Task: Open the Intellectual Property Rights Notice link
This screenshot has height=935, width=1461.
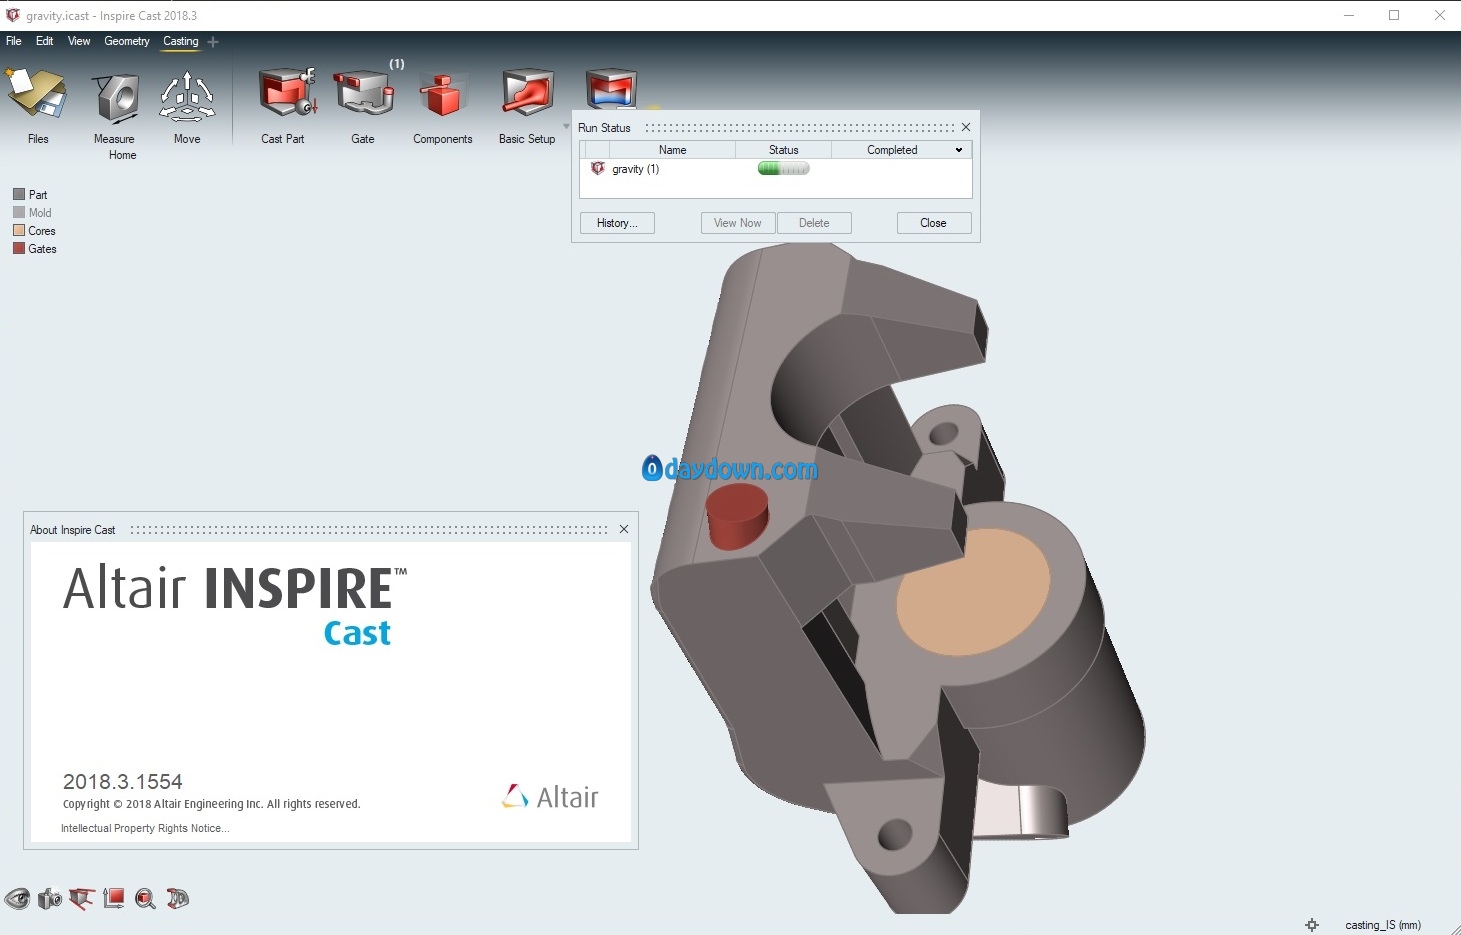Action: 145,828
